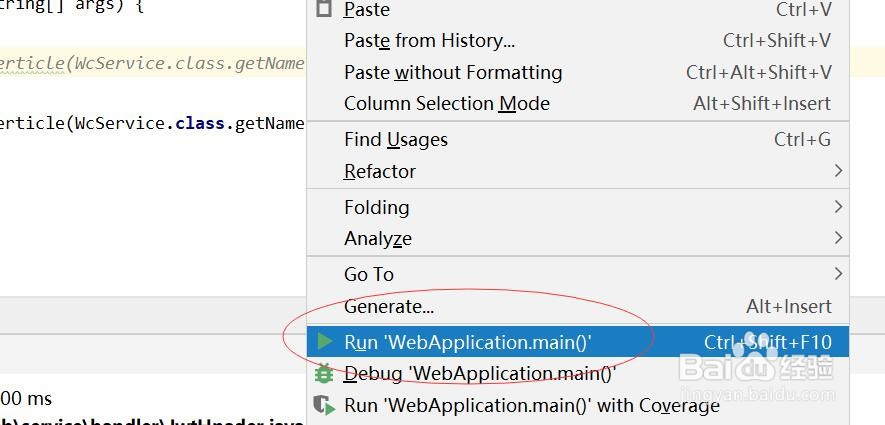Choose Paste from History…
This screenshot has width=885, height=425.
coord(429,41)
